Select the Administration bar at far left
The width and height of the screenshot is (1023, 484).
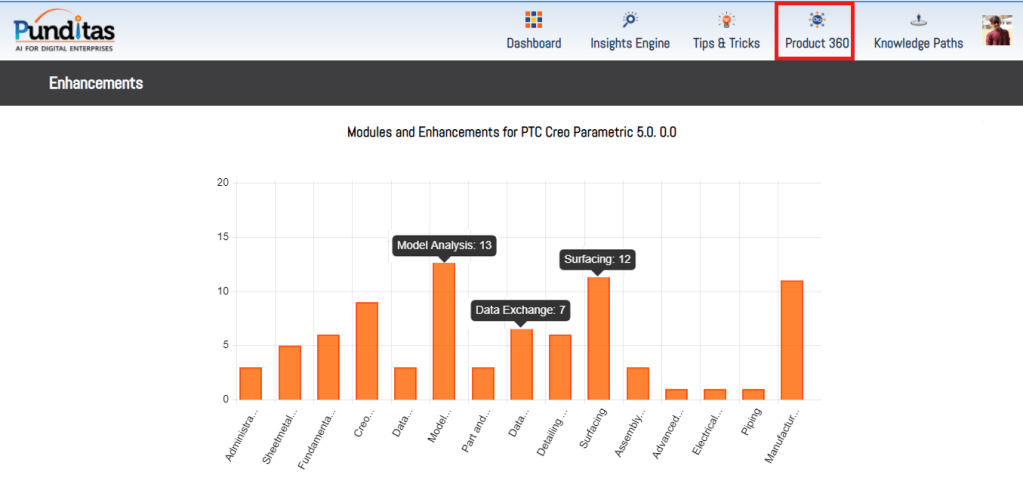[x=250, y=384]
